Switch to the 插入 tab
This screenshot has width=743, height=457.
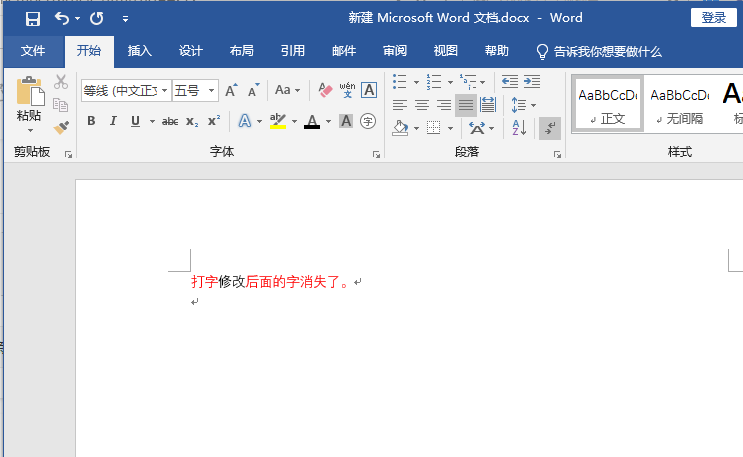click(x=139, y=51)
